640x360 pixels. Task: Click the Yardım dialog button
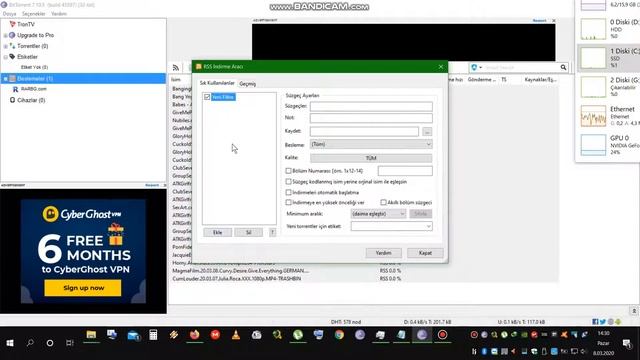coord(383,253)
